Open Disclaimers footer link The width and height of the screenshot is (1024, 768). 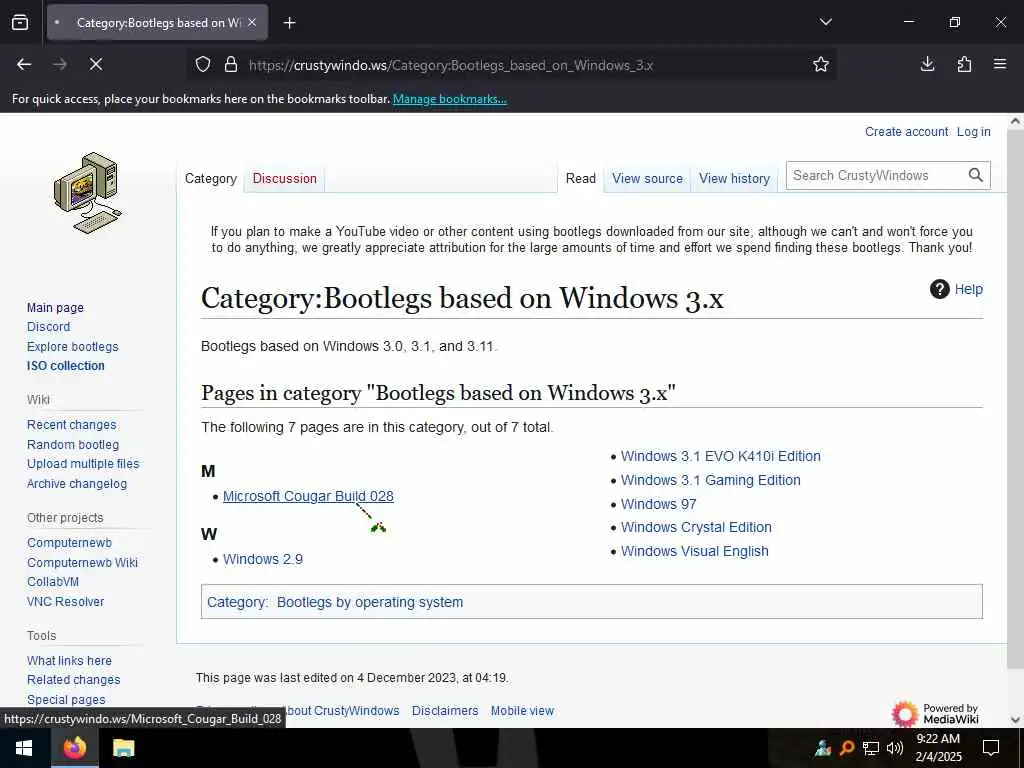(x=445, y=711)
